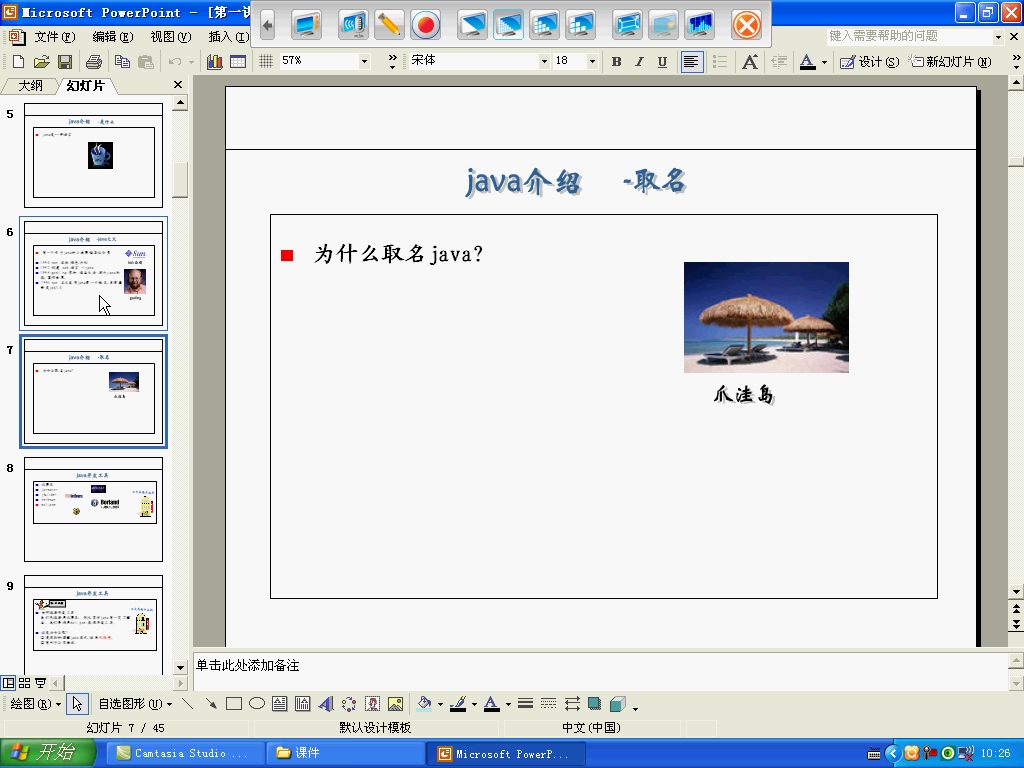Open the 课件 folder in taskbar
The image size is (1024, 768).
point(346,753)
